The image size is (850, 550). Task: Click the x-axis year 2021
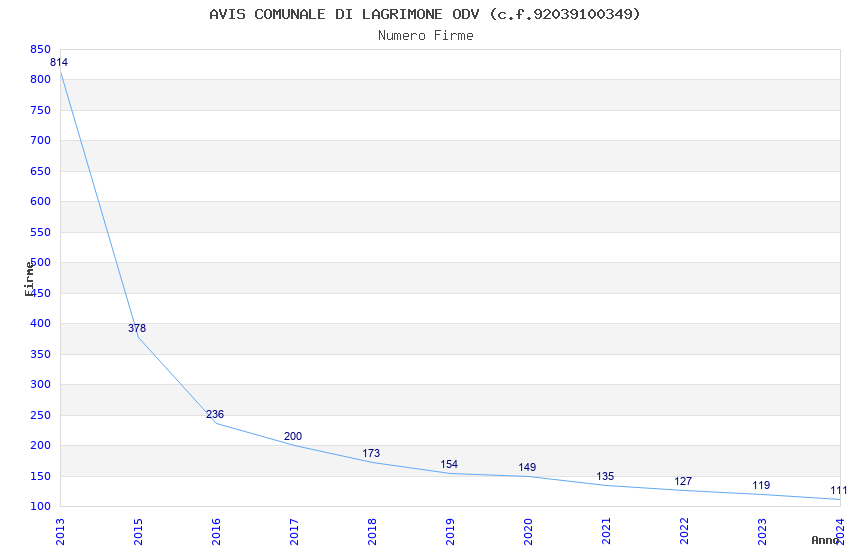click(x=607, y=532)
